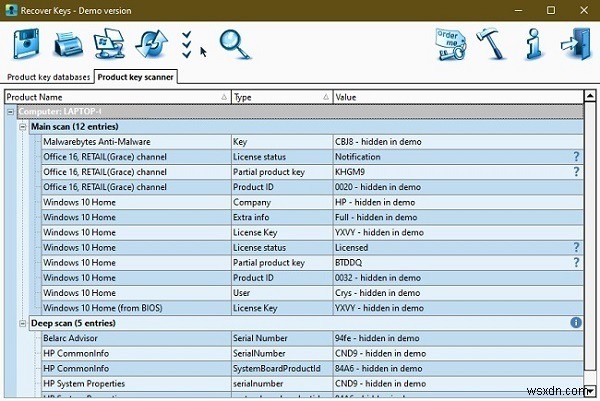The width and height of the screenshot is (600, 401).
Task: Click the Value column header
Action: [x=458, y=97]
